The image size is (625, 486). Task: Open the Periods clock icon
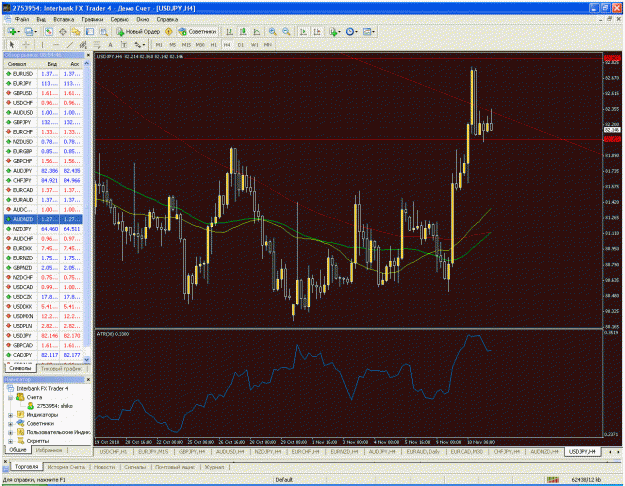tap(351, 31)
